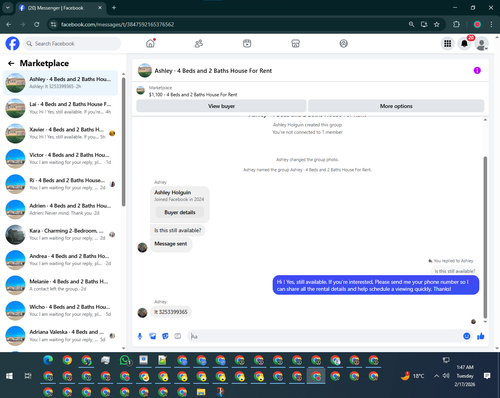Image resolution: width=500 pixels, height=398 pixels.
Task: Open the Xavier conversation
Action: coord(60,133)
